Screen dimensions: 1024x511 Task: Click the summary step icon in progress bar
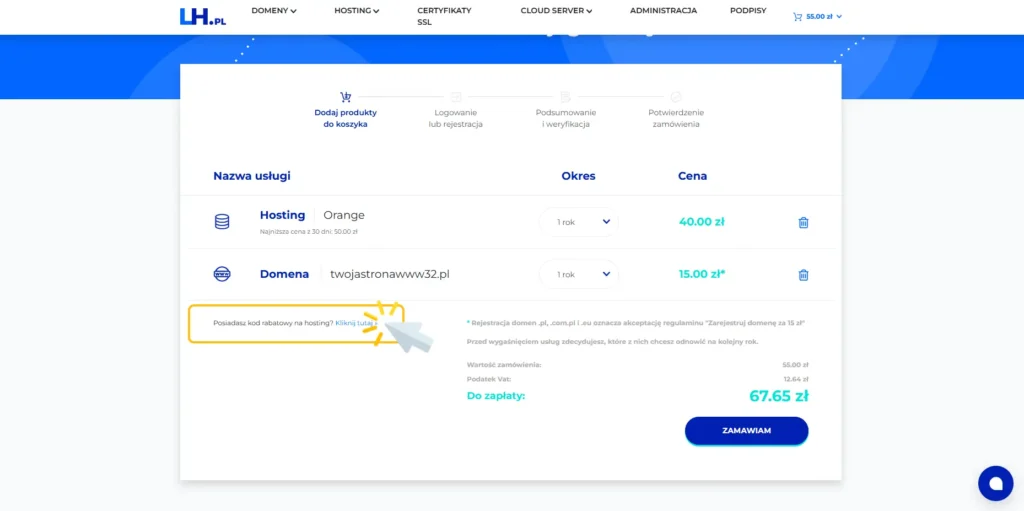pos(565,97)
